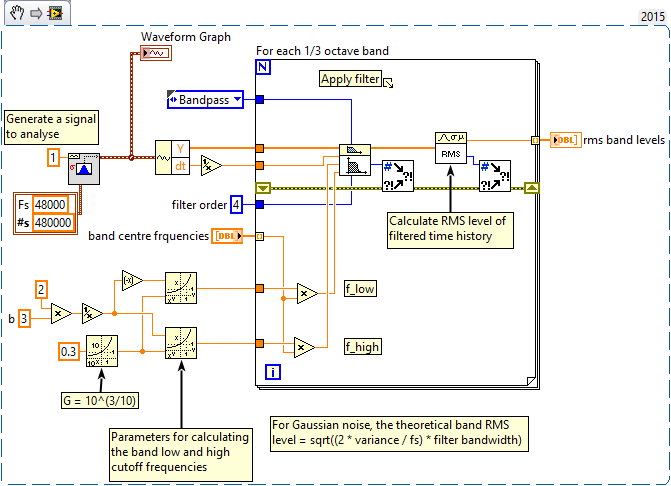Select the reciprocal node after dt
Image resolution: width=671 pixels, height=486 pixels.
[211, 166]
